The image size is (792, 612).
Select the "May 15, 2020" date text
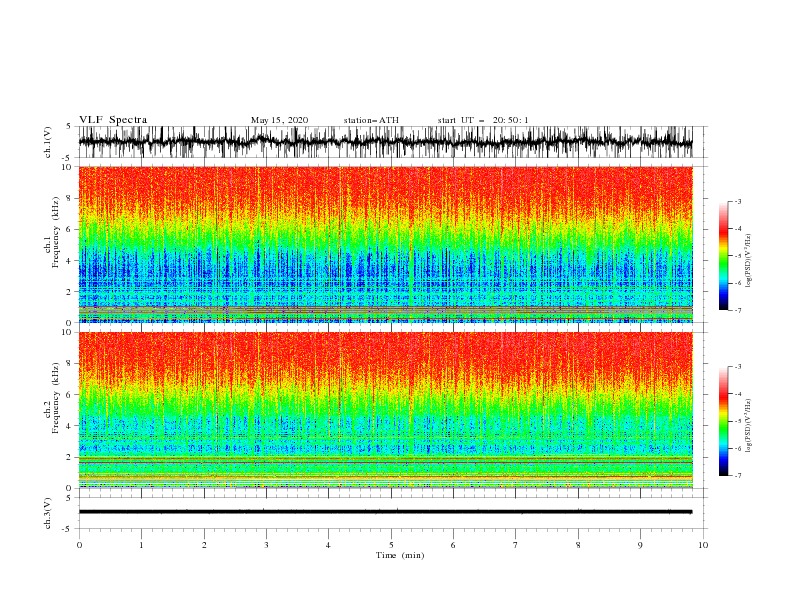pos(279,120)
